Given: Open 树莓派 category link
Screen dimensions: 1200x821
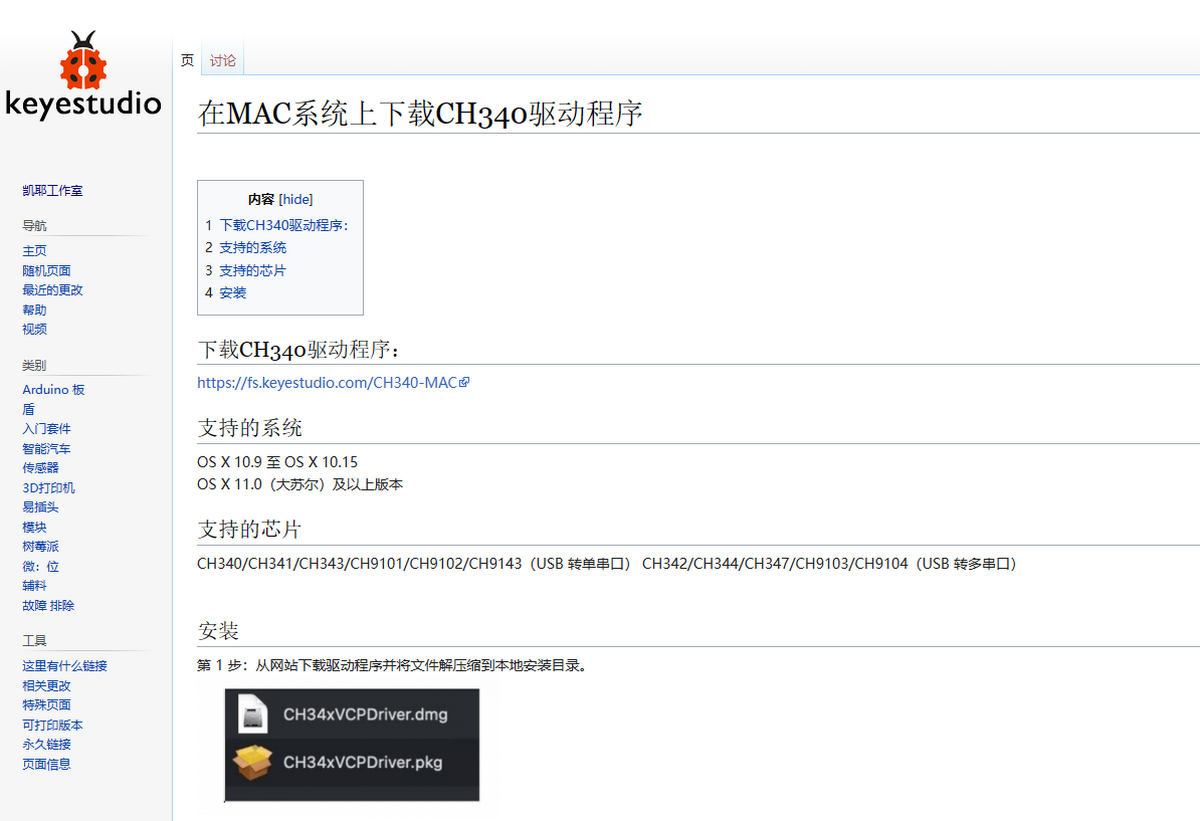Looking at the screenshot, I should click(x=41, y=547).
